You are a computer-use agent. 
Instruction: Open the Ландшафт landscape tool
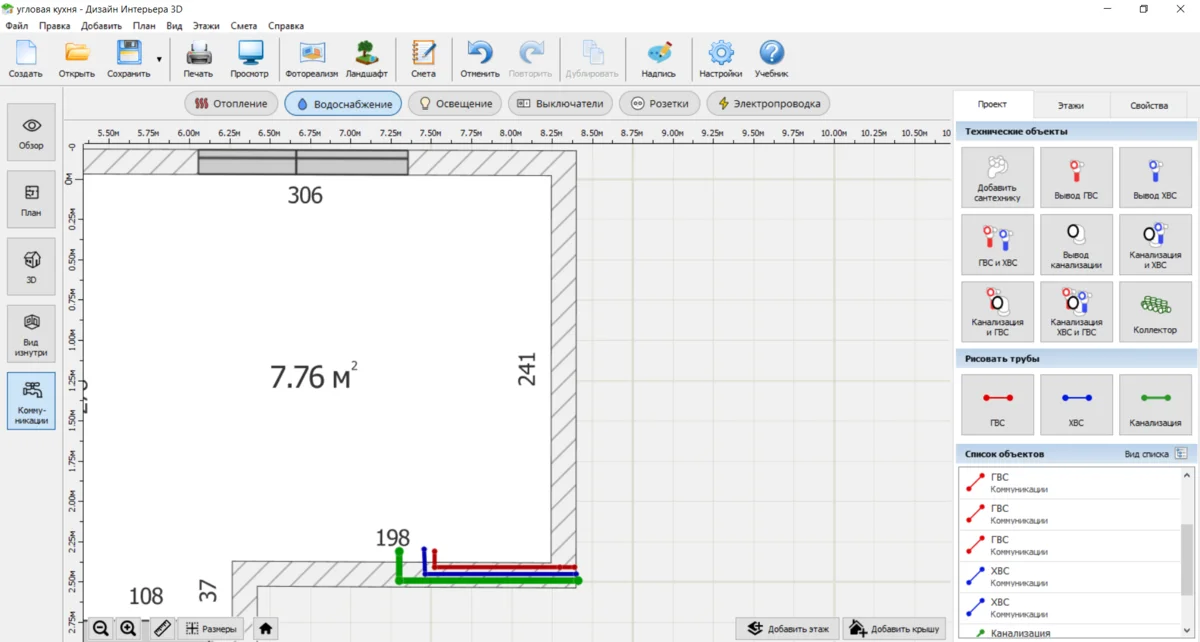(366, 59)
